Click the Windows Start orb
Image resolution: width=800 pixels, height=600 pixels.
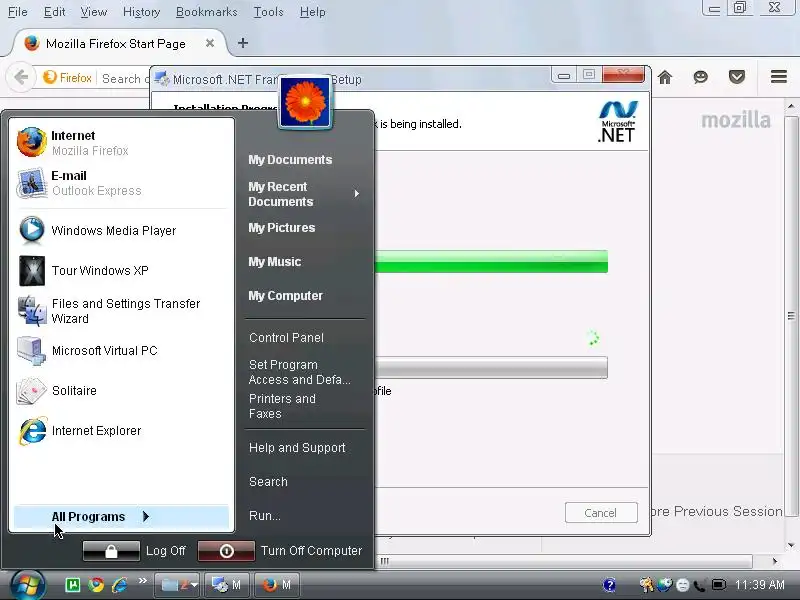point(28,585)
